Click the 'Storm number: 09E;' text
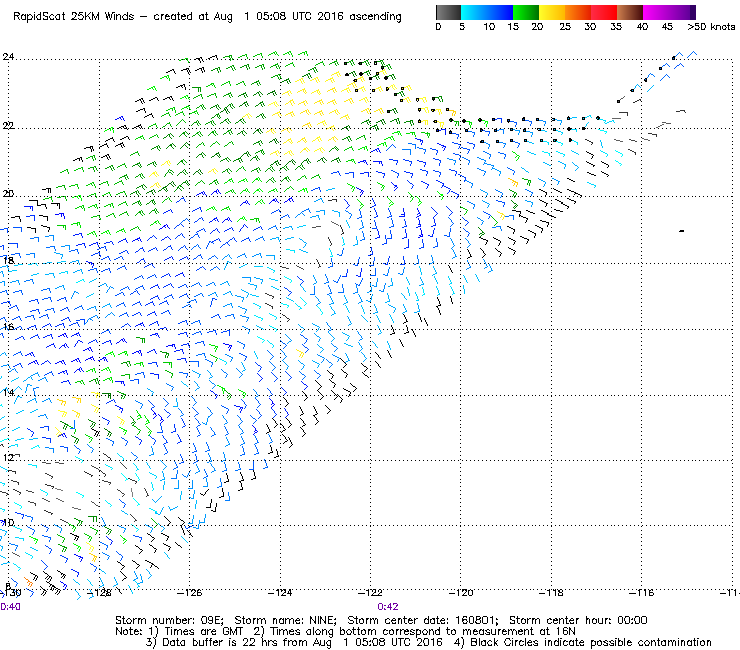The width and height of the screenshot is (740, 650). tap(169, 620)
